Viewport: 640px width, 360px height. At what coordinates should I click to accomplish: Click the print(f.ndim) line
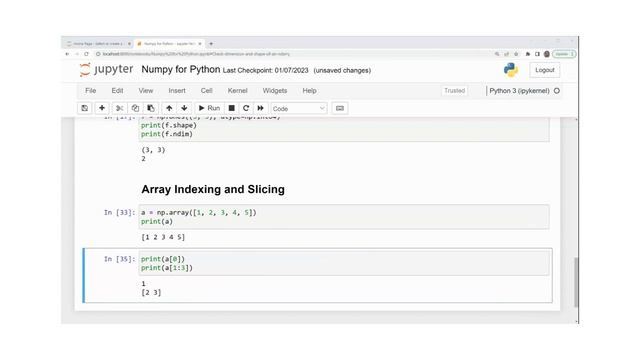point(167,134)
